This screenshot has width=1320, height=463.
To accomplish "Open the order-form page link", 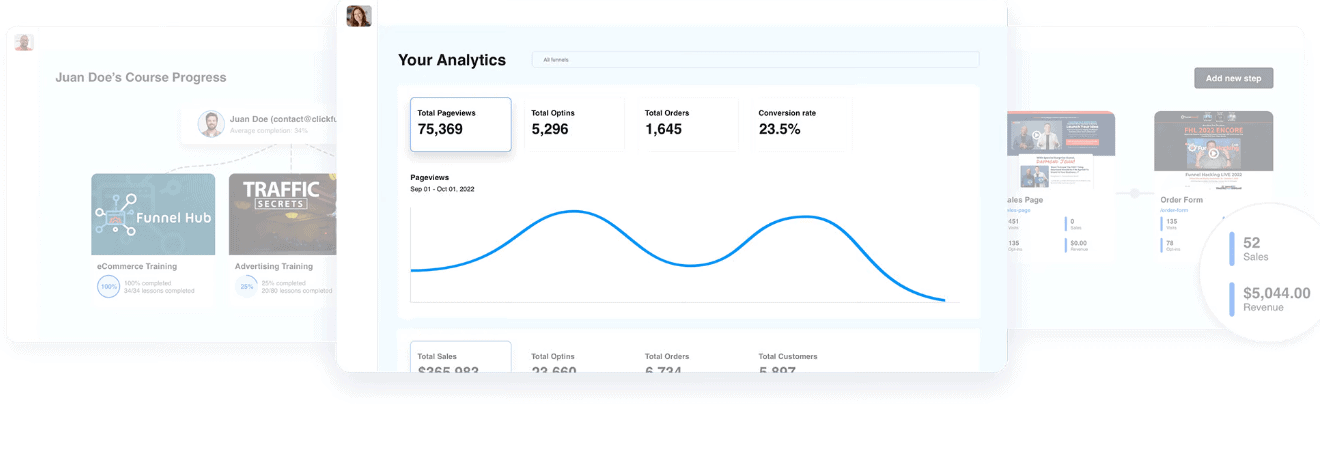I will [x=1172, y=210].
